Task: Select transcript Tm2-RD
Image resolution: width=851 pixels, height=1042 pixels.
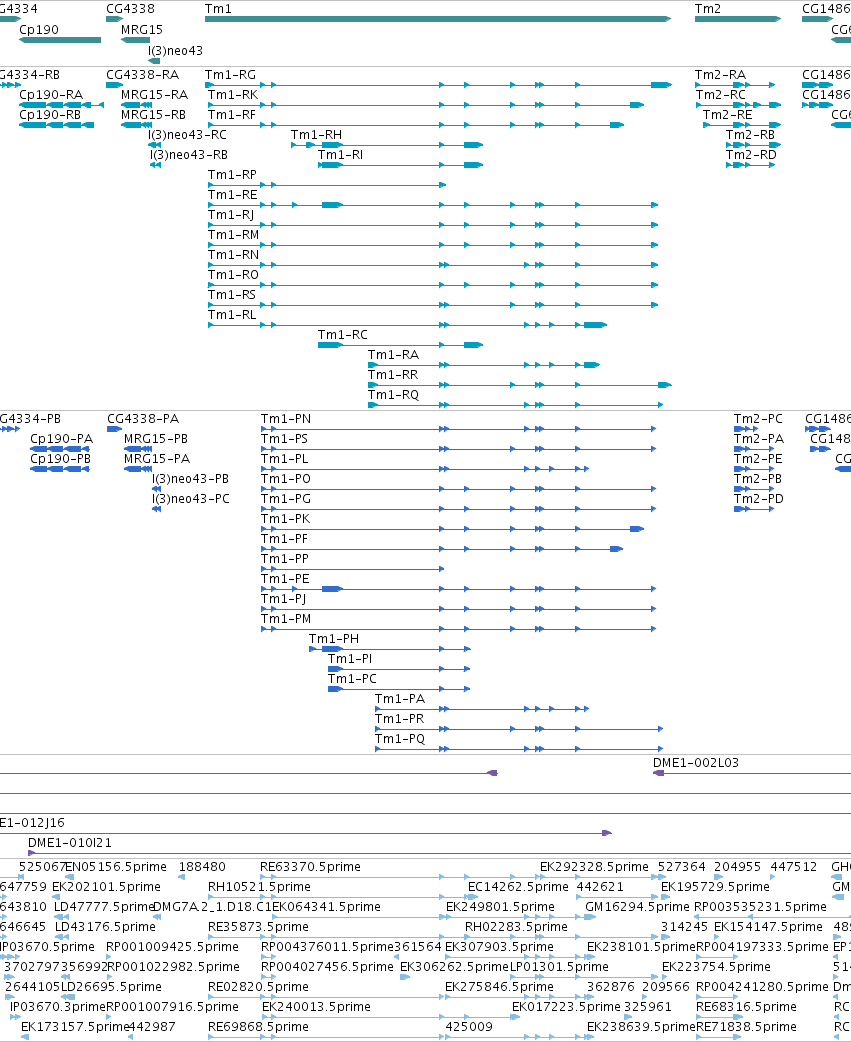Action: pyautogui.click(x=751, y=165)
